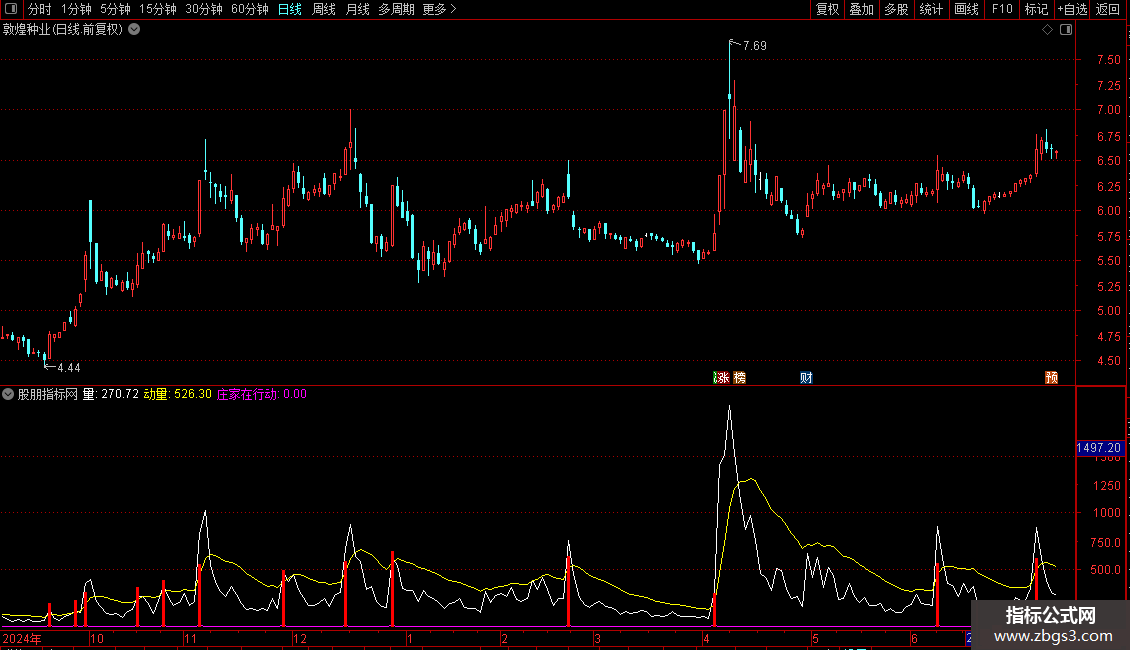
Task: Select the 60分钟 period
Action: pyautogui.click(x=250, y=9)
